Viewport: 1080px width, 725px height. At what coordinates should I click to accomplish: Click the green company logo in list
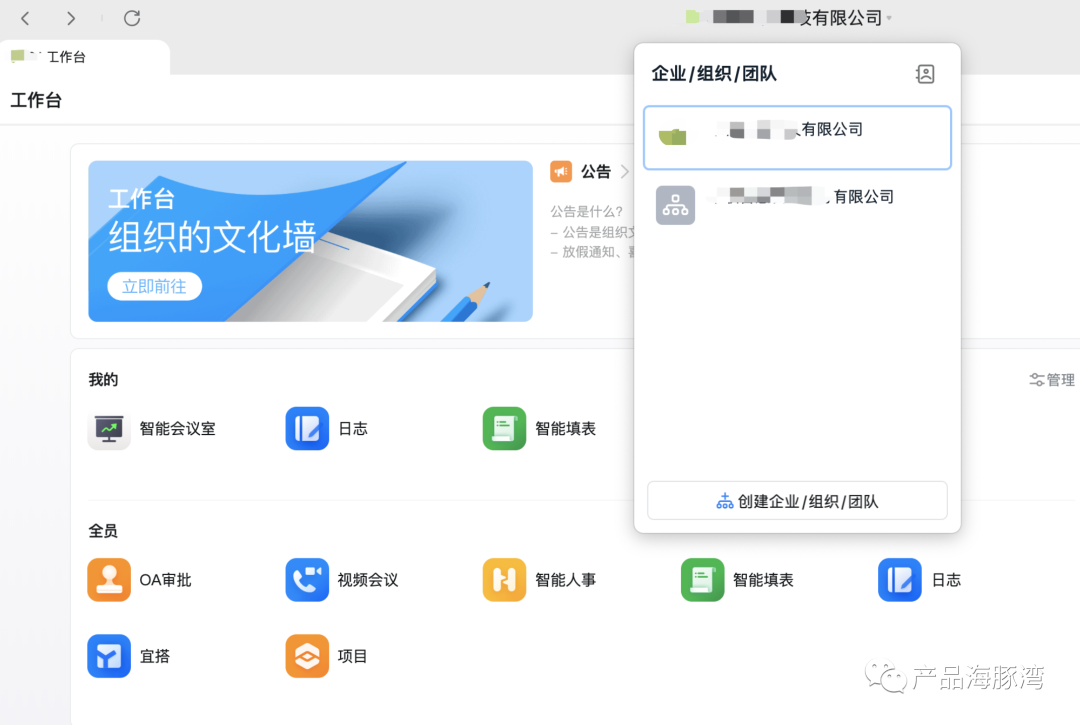click(673, 136)
